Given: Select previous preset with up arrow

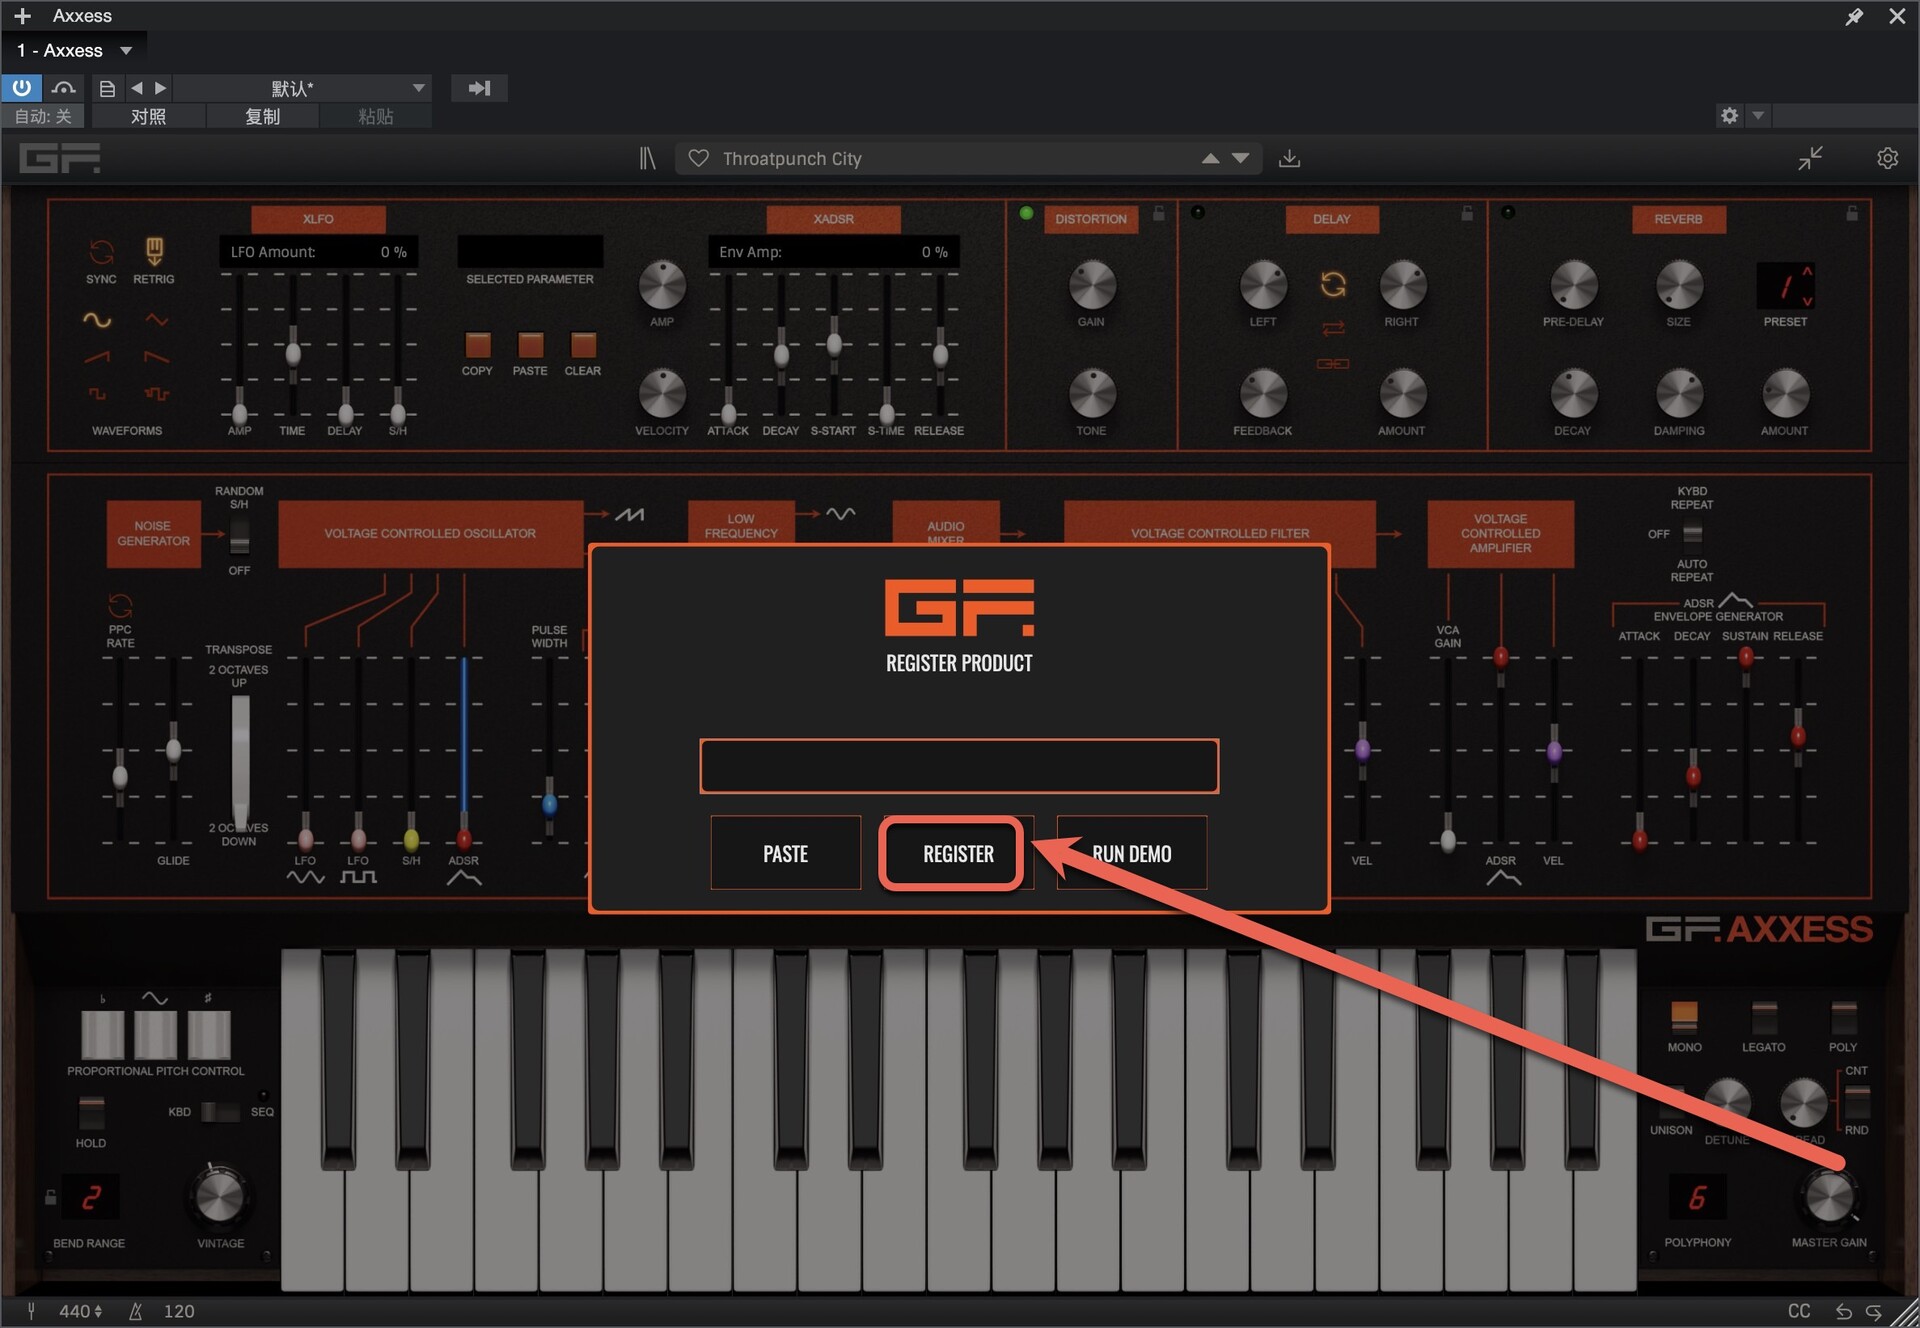Looking at the screenshot, I should tap(1210, 158).
